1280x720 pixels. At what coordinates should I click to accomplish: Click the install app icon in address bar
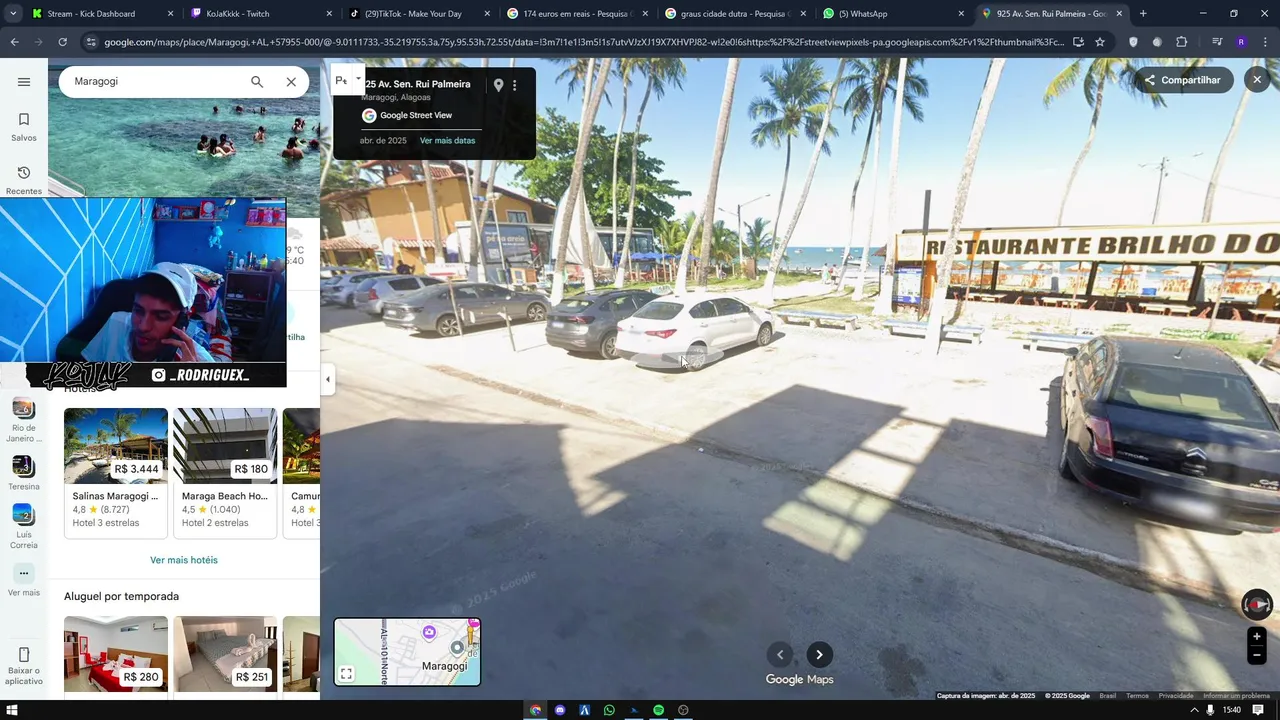point(1078,42)
